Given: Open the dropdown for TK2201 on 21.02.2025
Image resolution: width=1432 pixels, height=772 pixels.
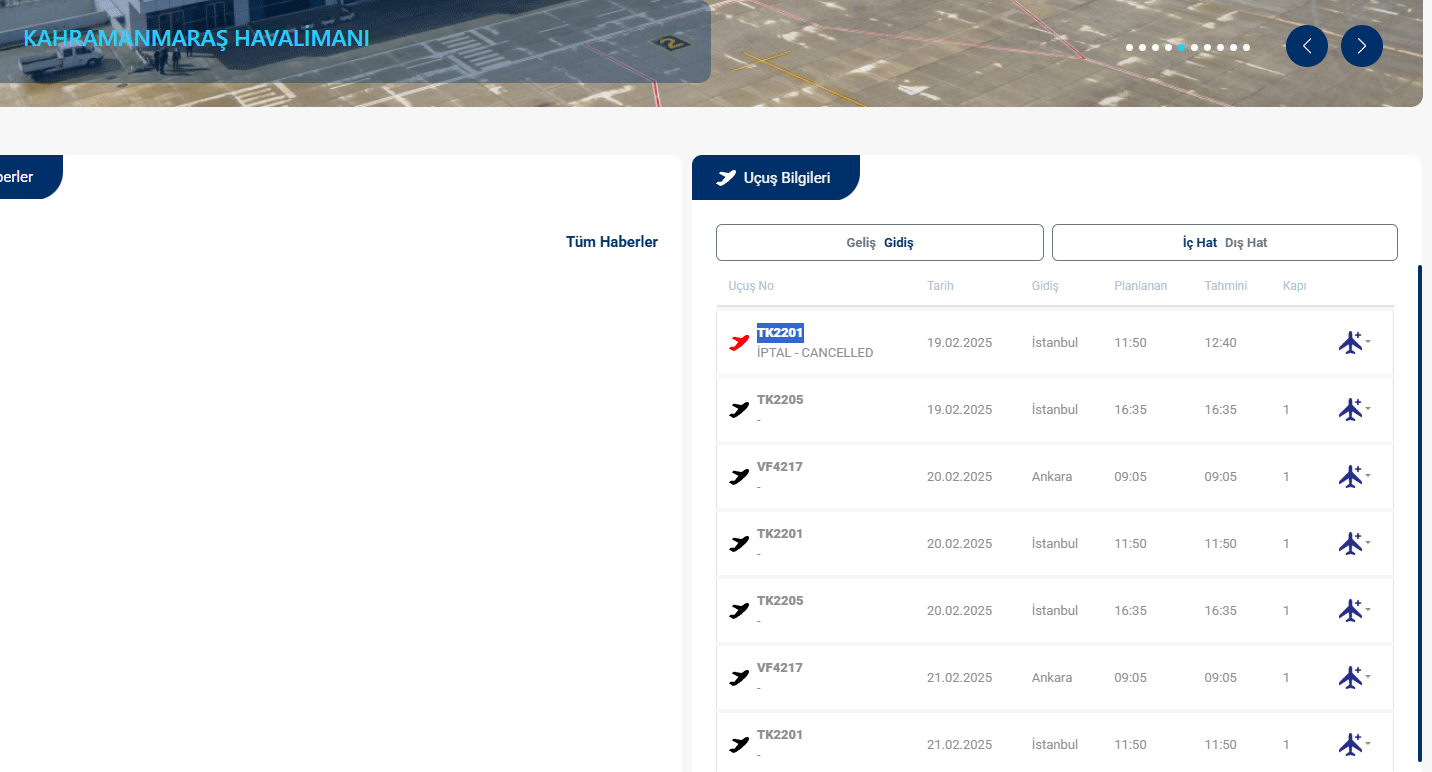Looking at the screenshot, I should point(1368,743).
